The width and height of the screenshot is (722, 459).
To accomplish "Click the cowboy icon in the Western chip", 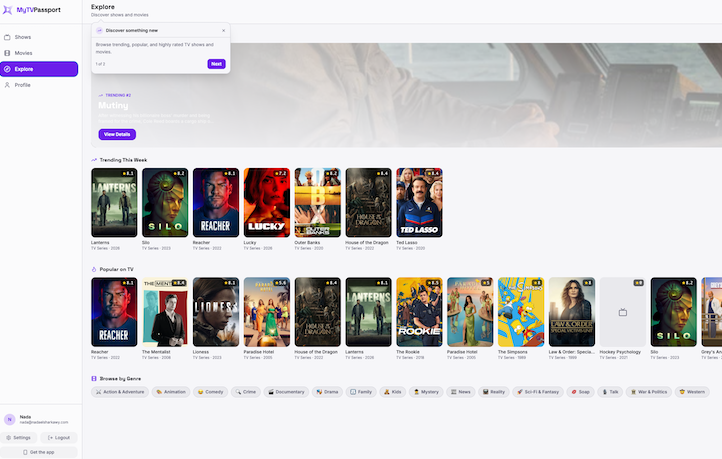I will (x=682, y=392).
